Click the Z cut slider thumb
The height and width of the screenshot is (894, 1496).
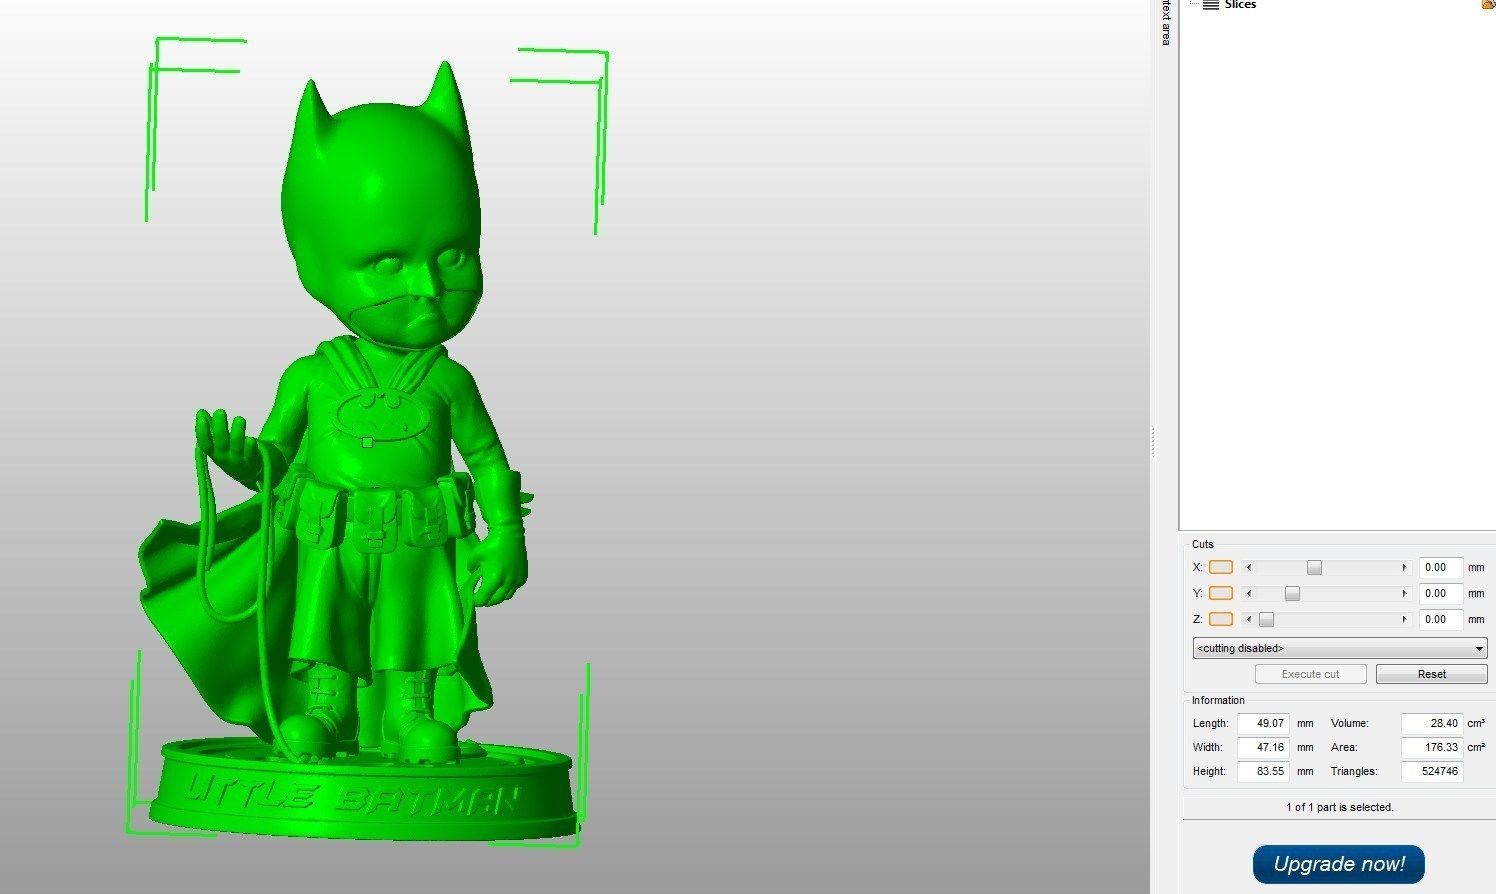pyautogui.click(x=1266, y=620)
